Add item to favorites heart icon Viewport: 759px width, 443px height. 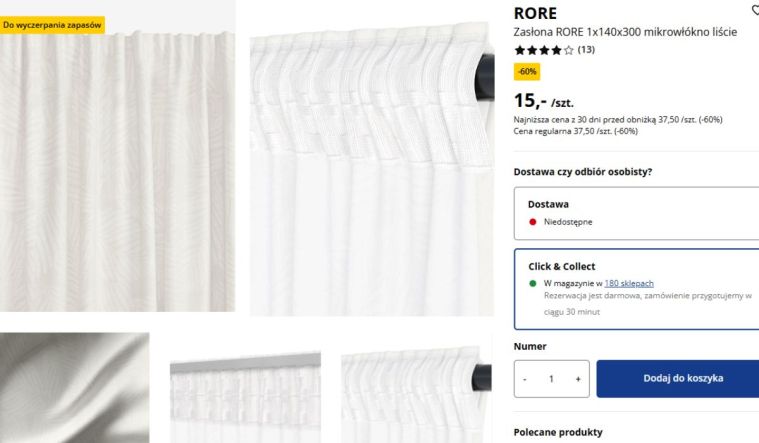click(x=755, y=10)
